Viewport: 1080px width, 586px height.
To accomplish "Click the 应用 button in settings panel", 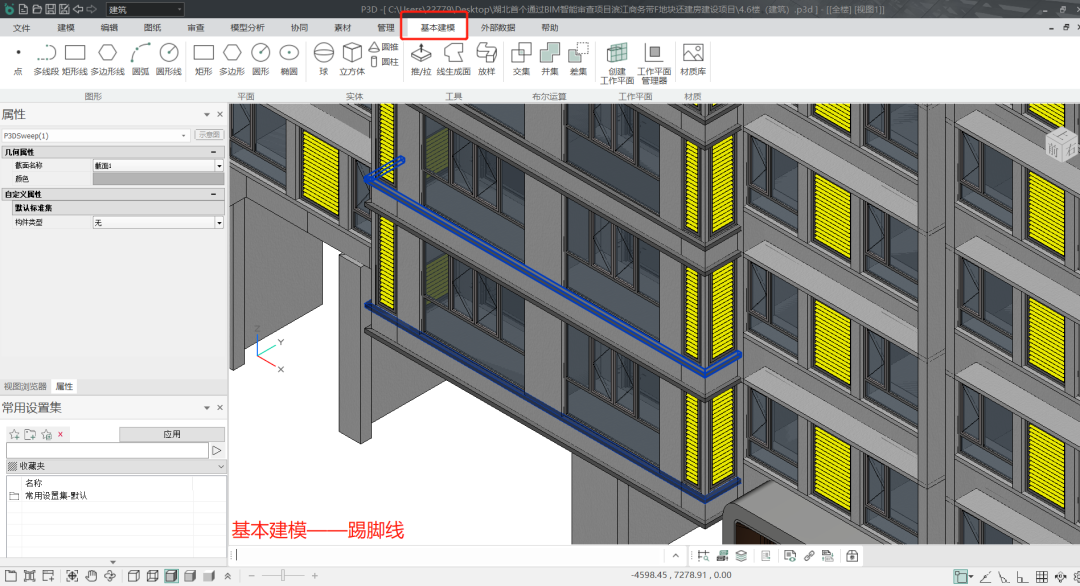I will pyautogui.click(x=172, y=434).
